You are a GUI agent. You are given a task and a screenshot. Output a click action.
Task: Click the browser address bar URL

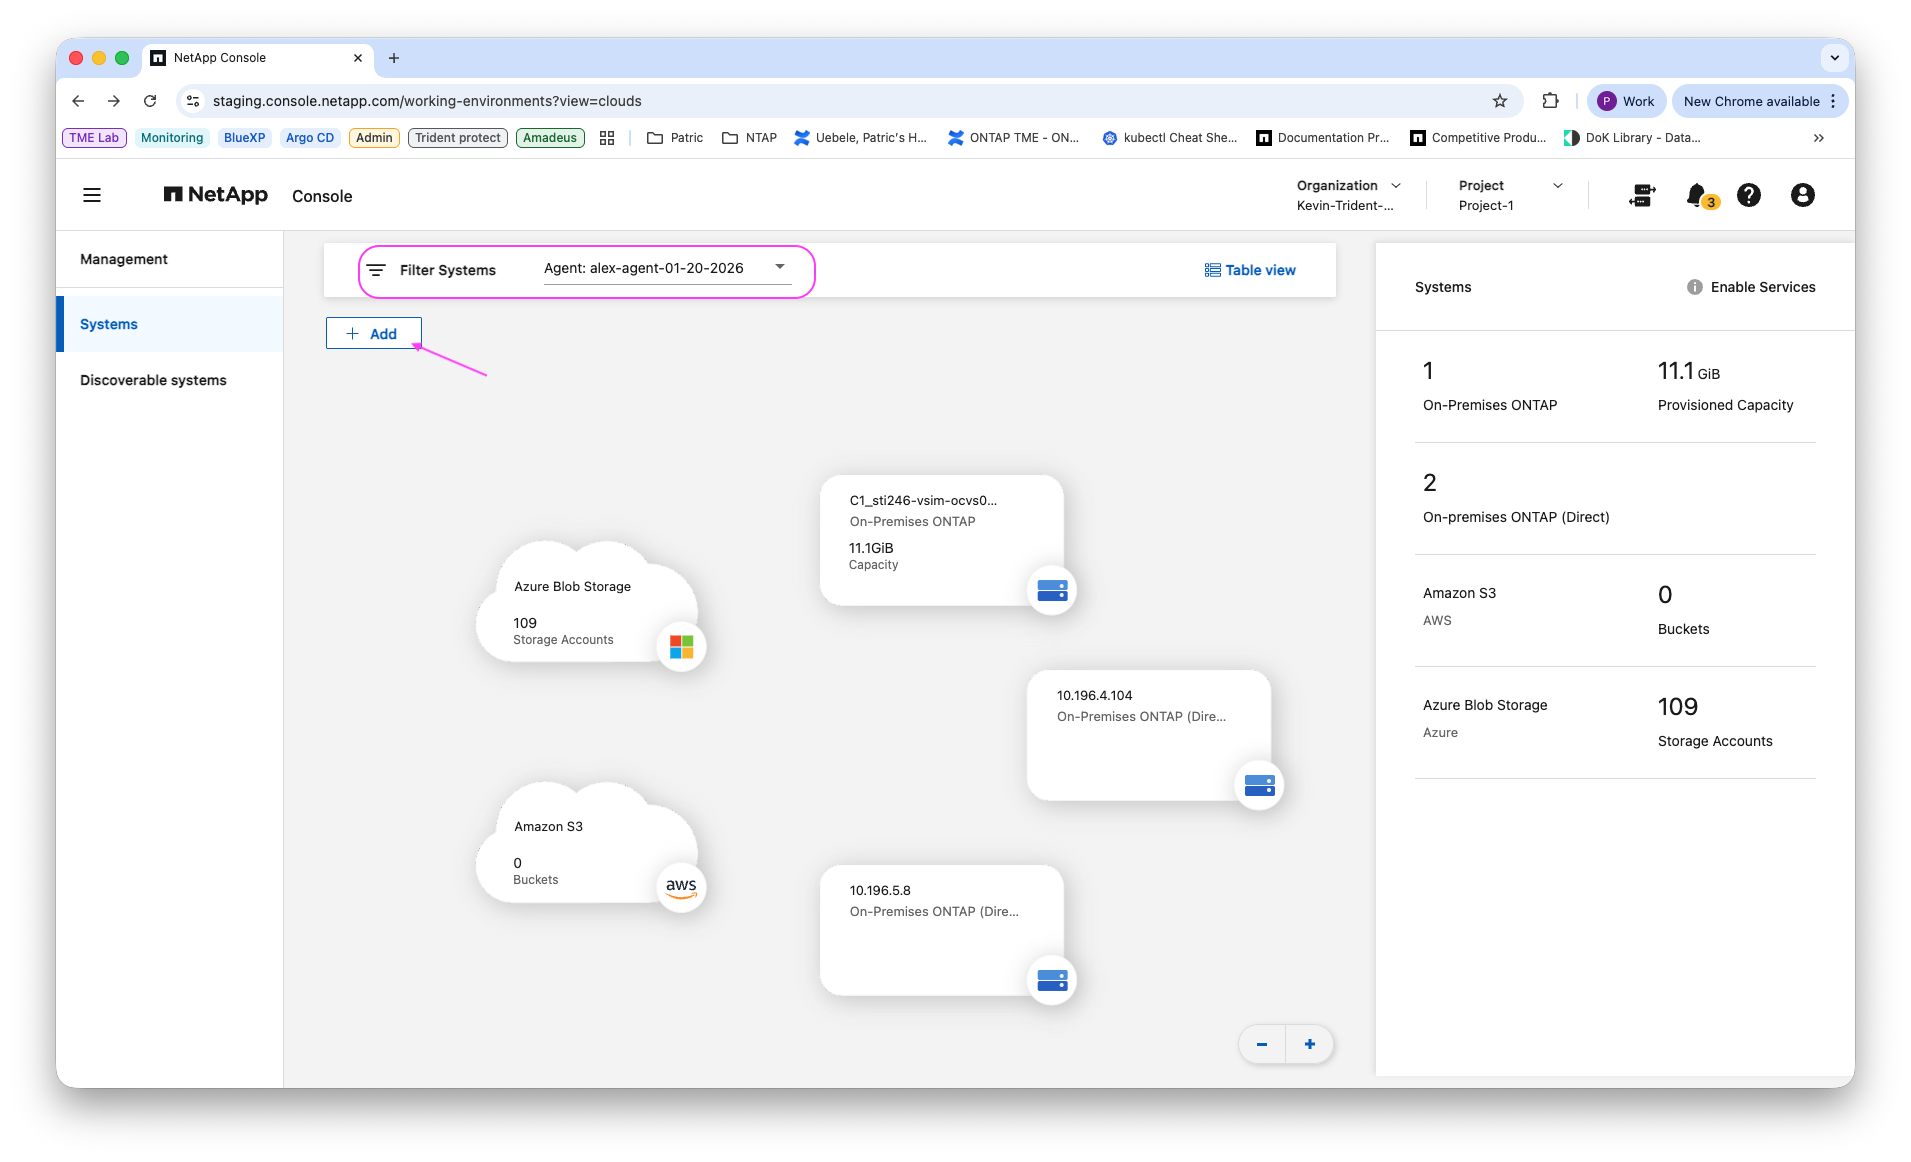tap(427, 101)
